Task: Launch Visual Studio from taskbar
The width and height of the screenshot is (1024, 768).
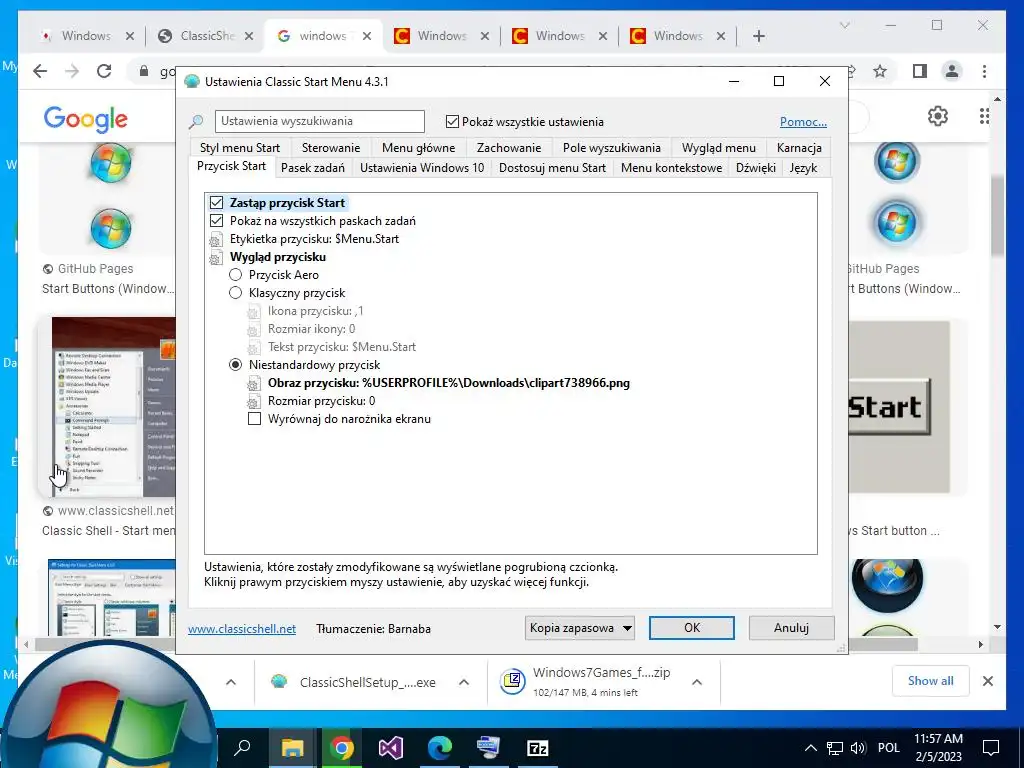Action: point(391,748)
